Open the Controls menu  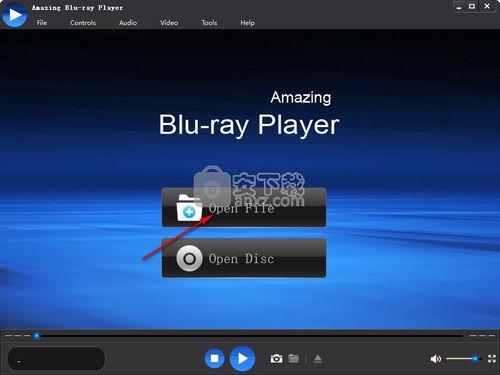tap(83, 23)
